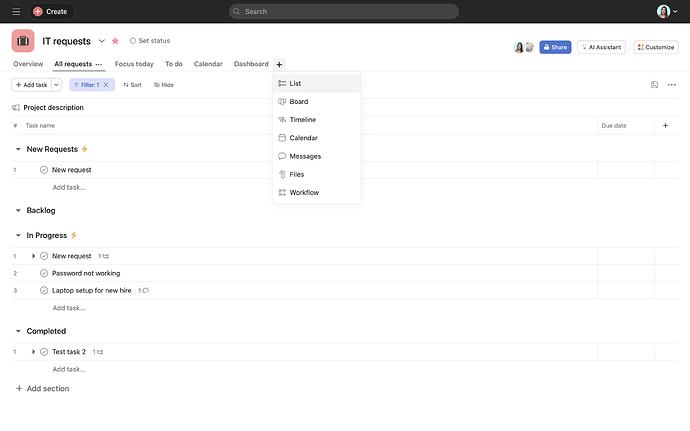Expand subtasks of Test task 2
The width and height of the screenshot is (690, 431).
(x=33, y=352)
